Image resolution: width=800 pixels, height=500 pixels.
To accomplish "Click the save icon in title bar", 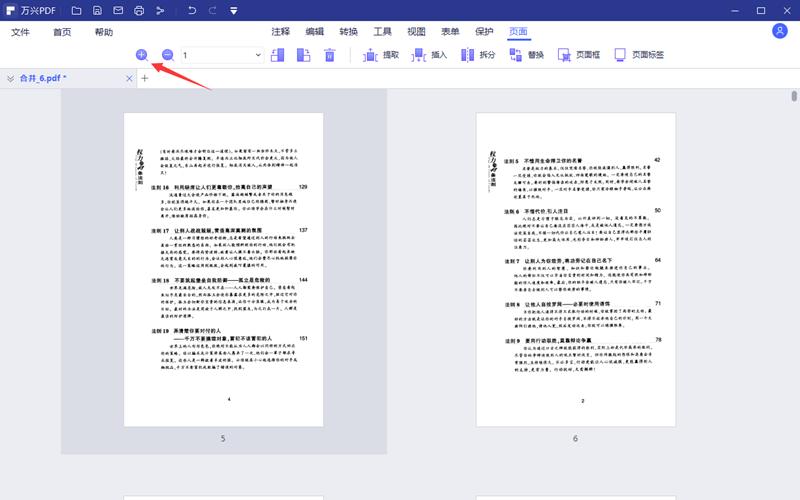I will click(x=97, y=11).
